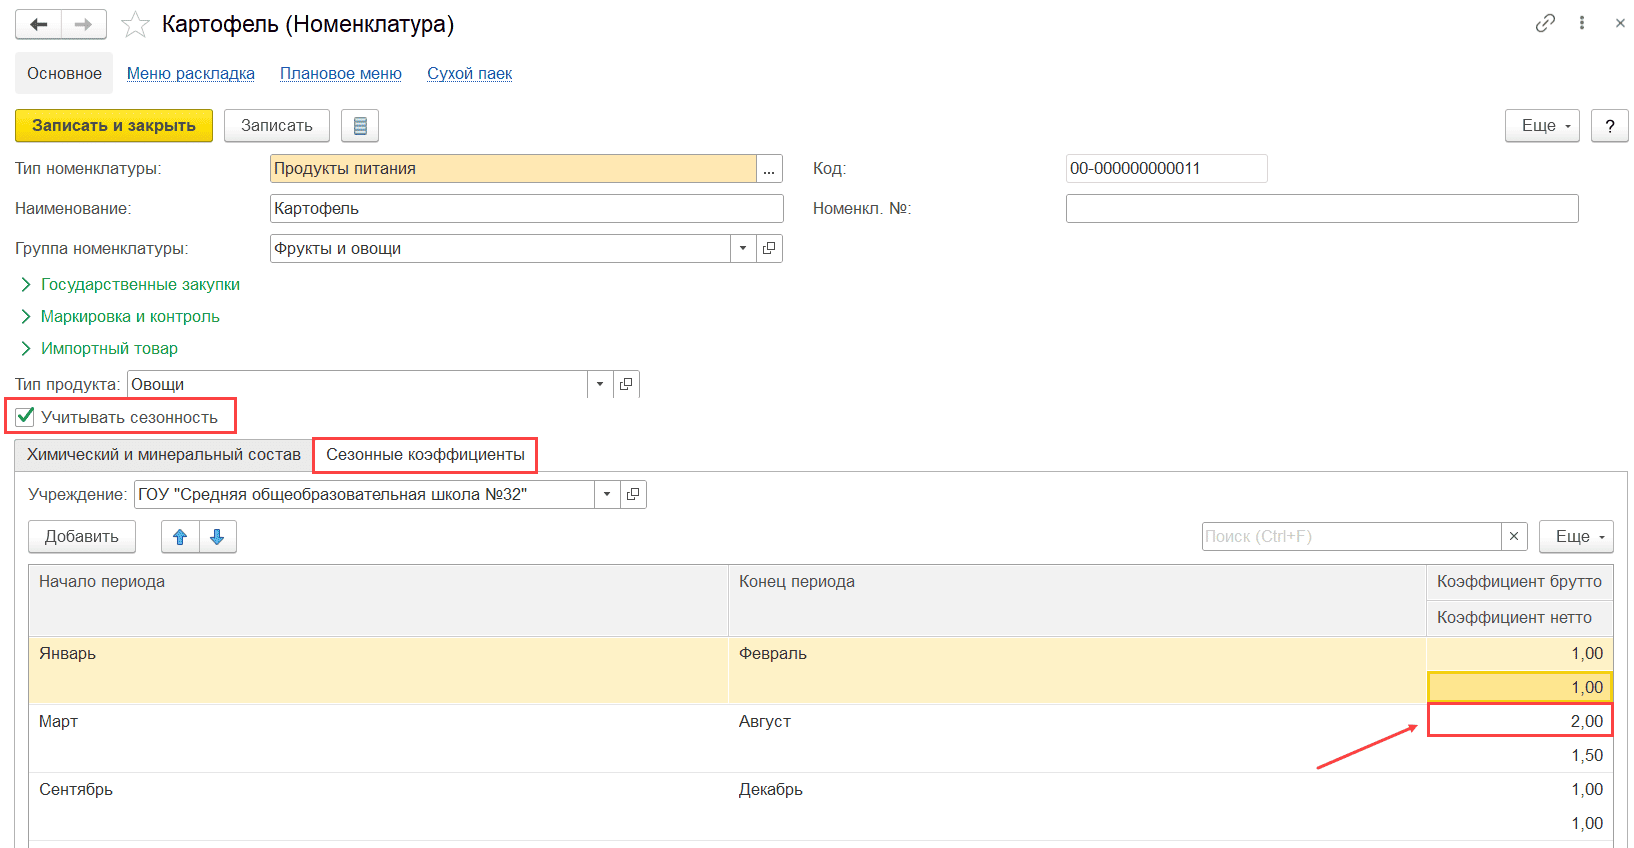This screenshot has width=1634, height=848.
Task: Open Тип продукта dropdown list
Action: click(x=600, y=385)
